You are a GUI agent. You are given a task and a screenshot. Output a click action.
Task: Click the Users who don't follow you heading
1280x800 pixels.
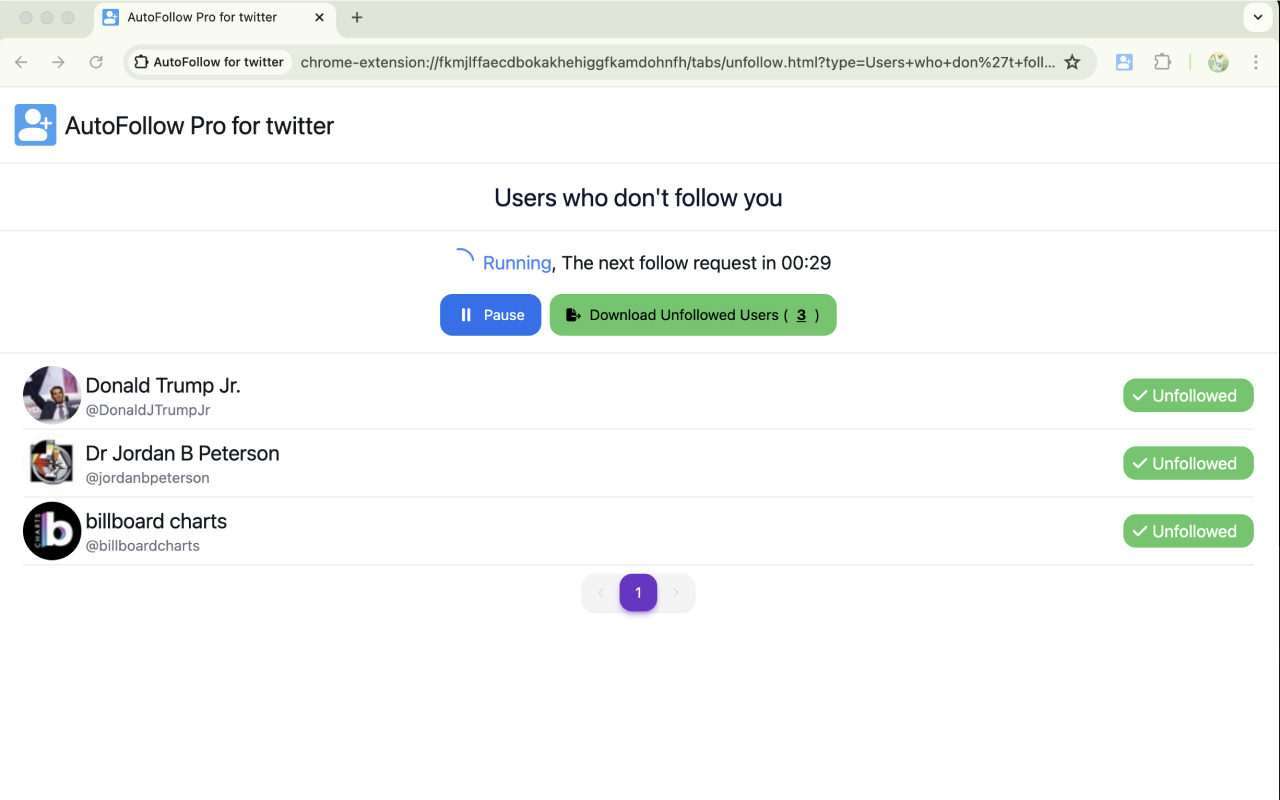tap(638, 198)
